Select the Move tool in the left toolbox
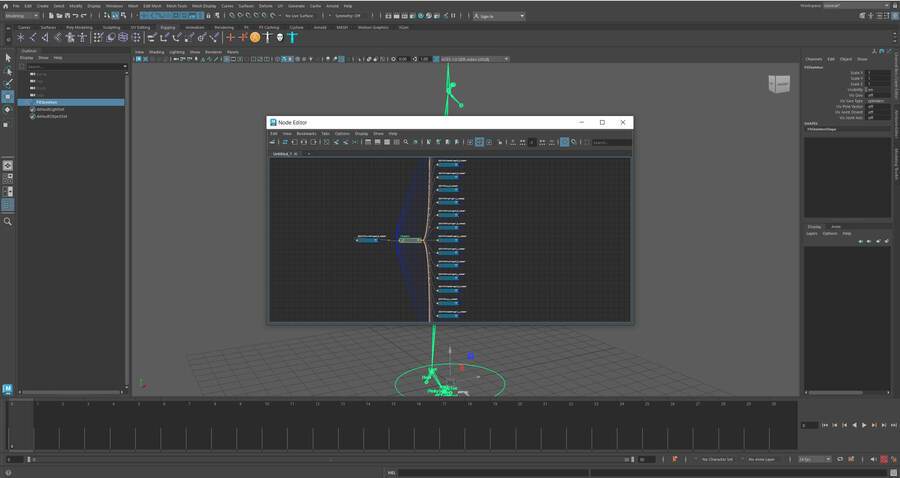This screenshot has height=478, width=900. [x=8, y=97]
